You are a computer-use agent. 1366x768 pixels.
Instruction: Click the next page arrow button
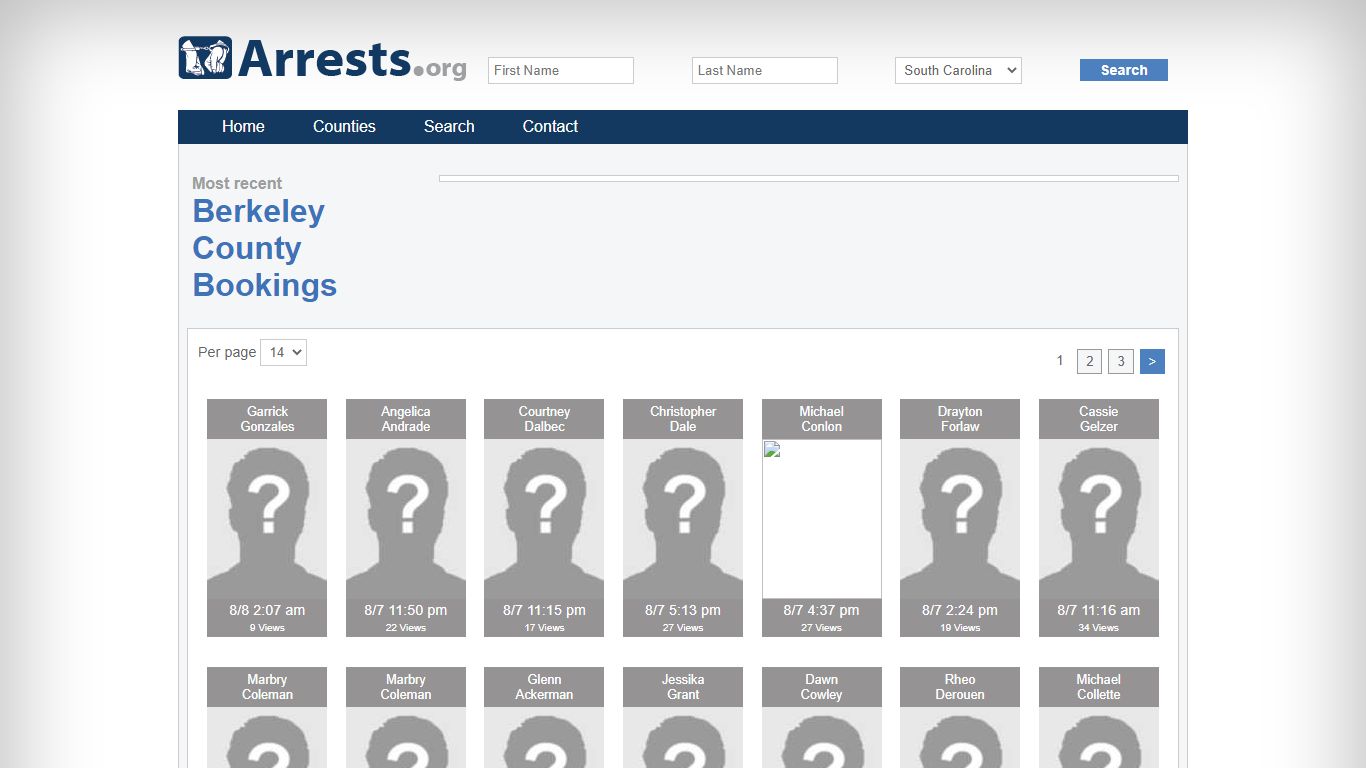1152,361
